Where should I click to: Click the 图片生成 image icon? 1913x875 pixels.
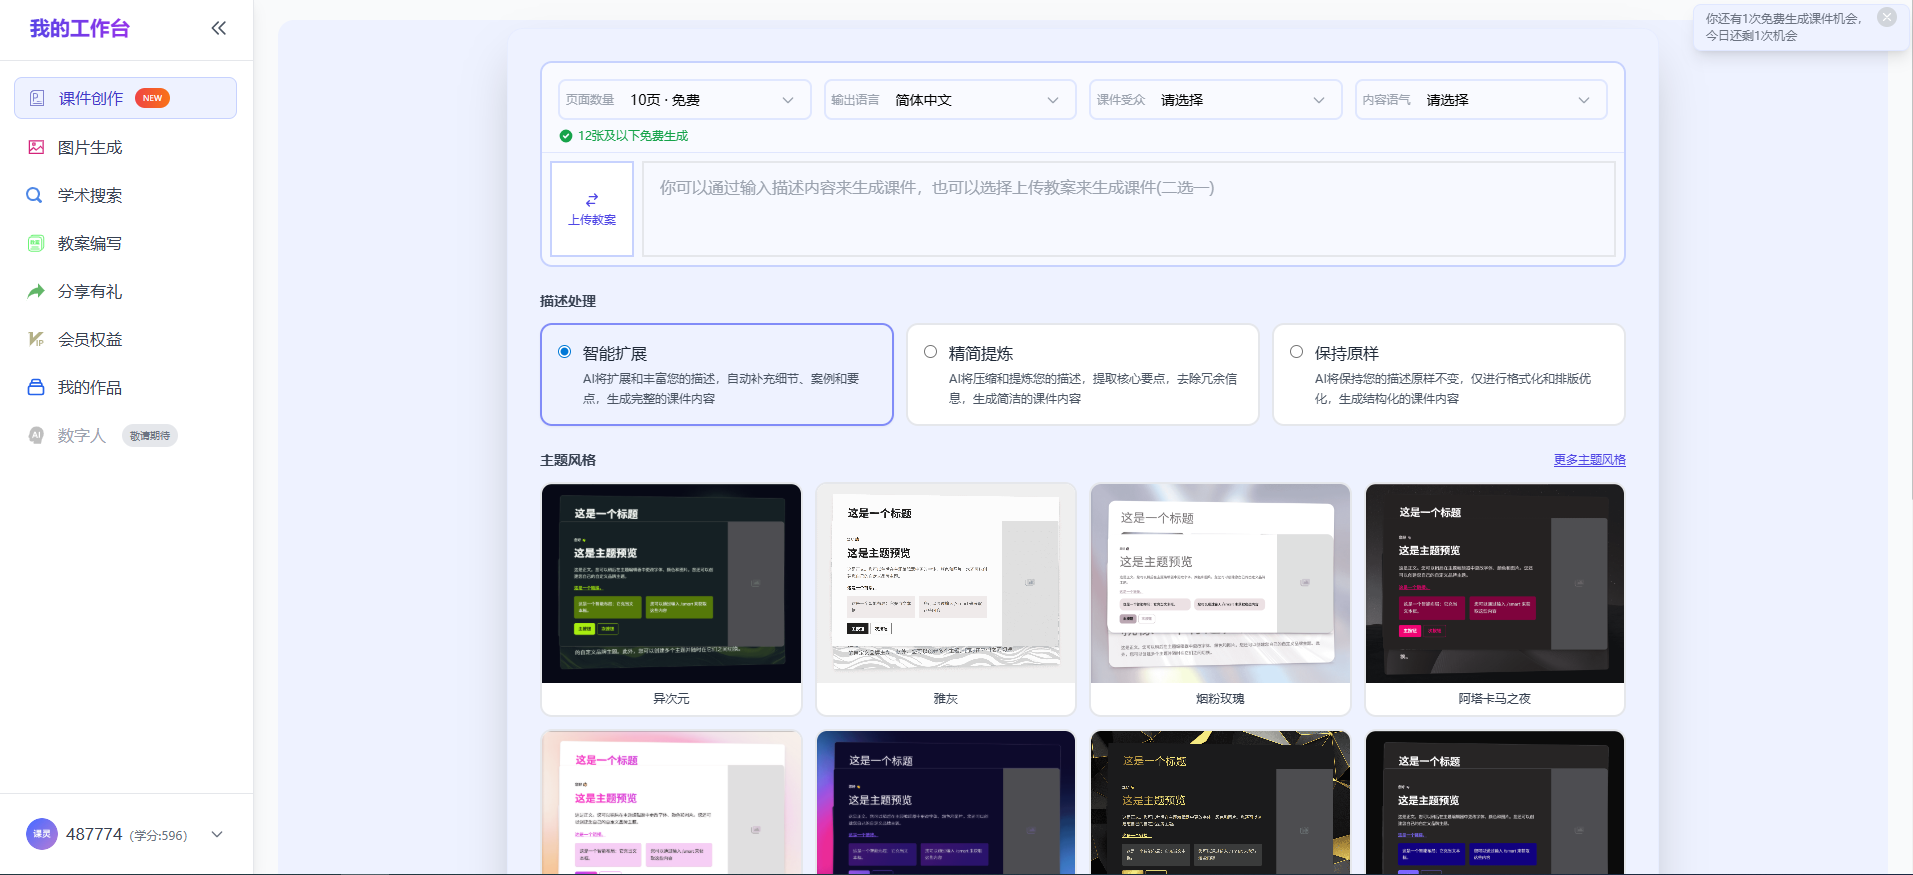coord(36,147)
